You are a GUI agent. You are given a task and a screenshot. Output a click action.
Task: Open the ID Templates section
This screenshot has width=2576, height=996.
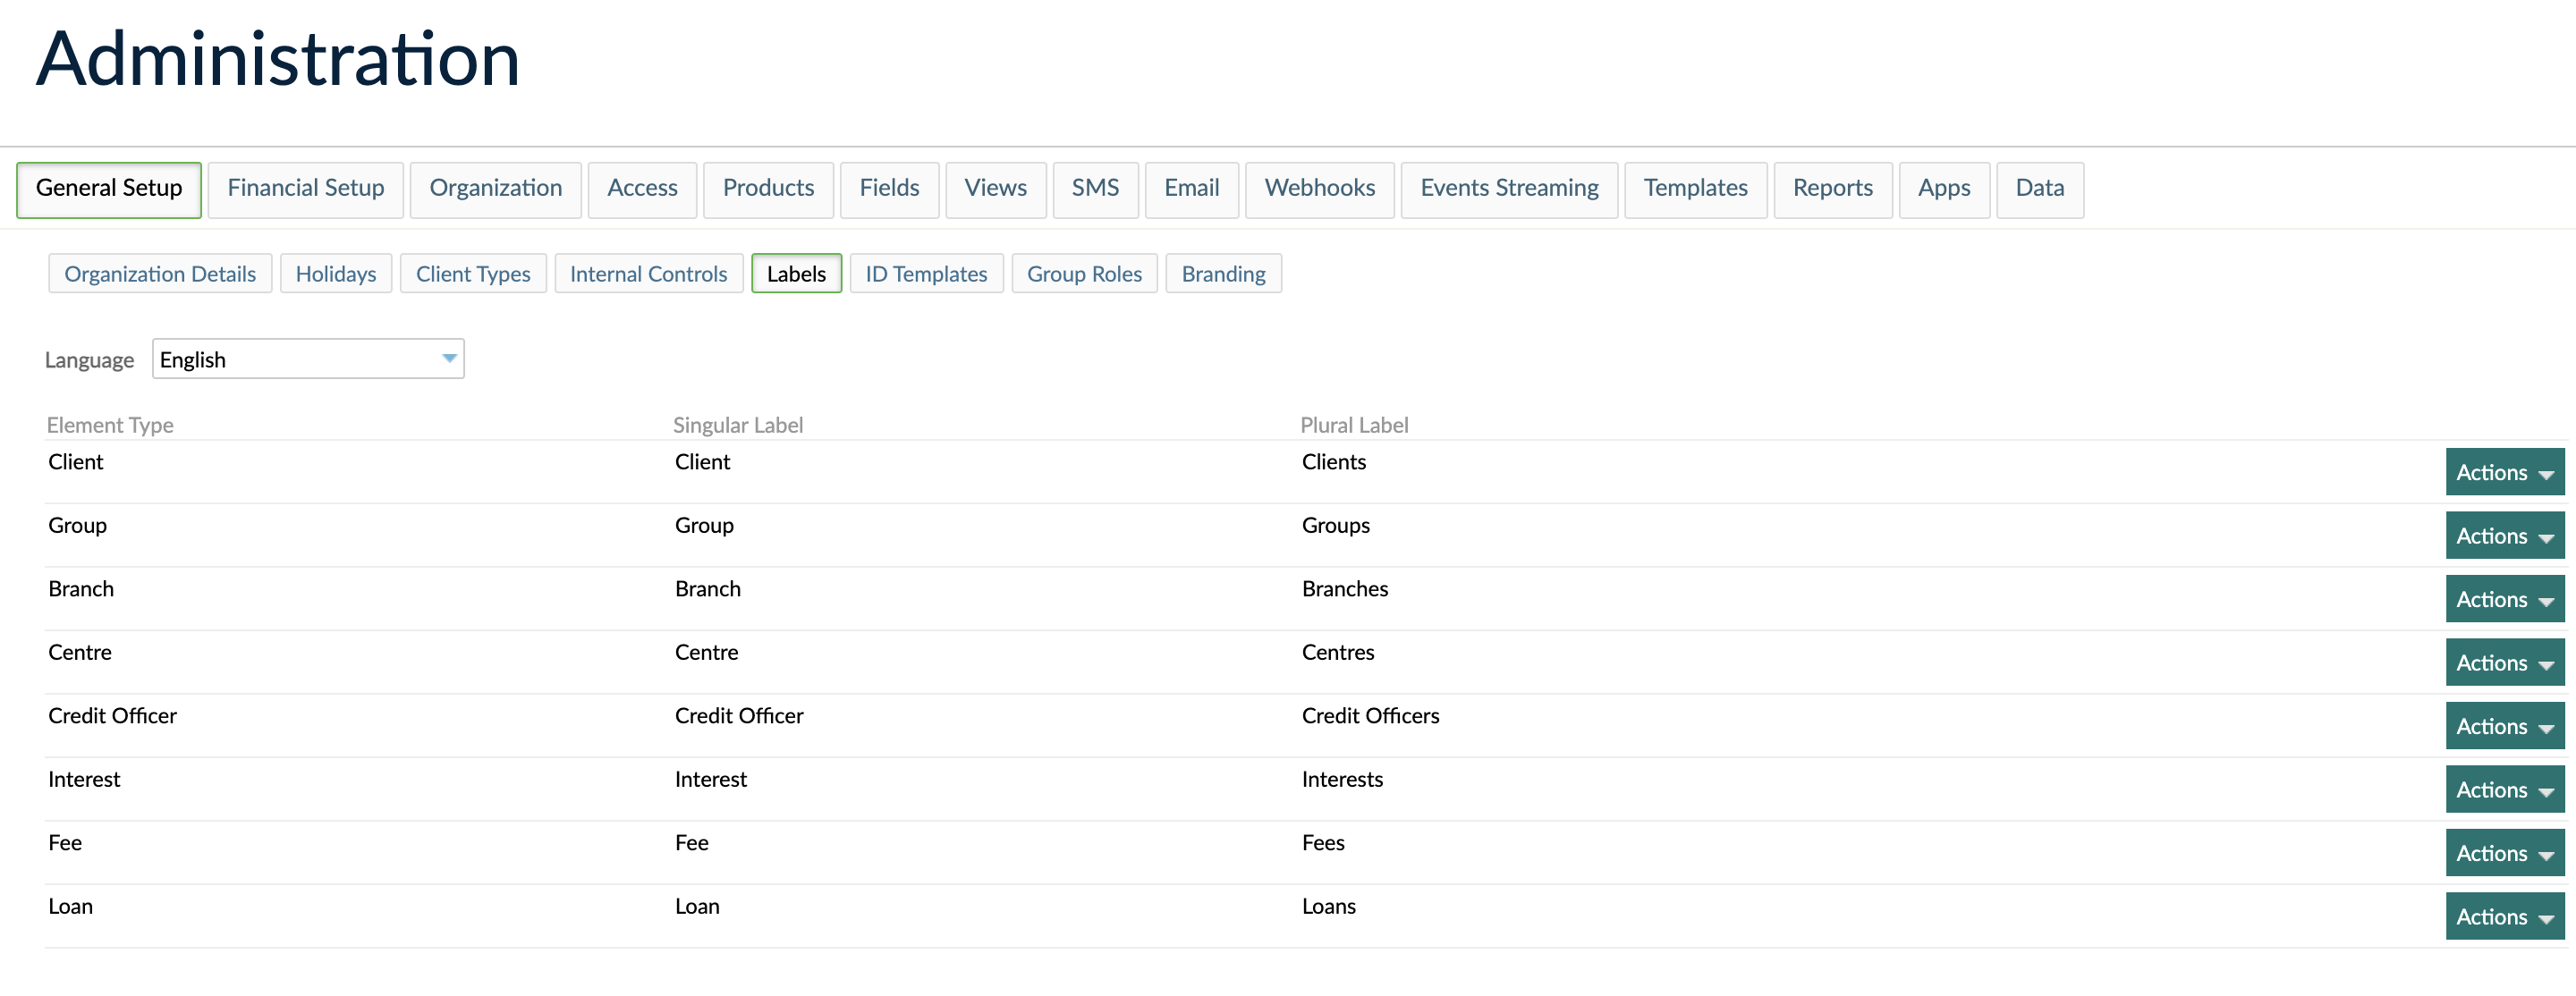(x=925, y=273)
